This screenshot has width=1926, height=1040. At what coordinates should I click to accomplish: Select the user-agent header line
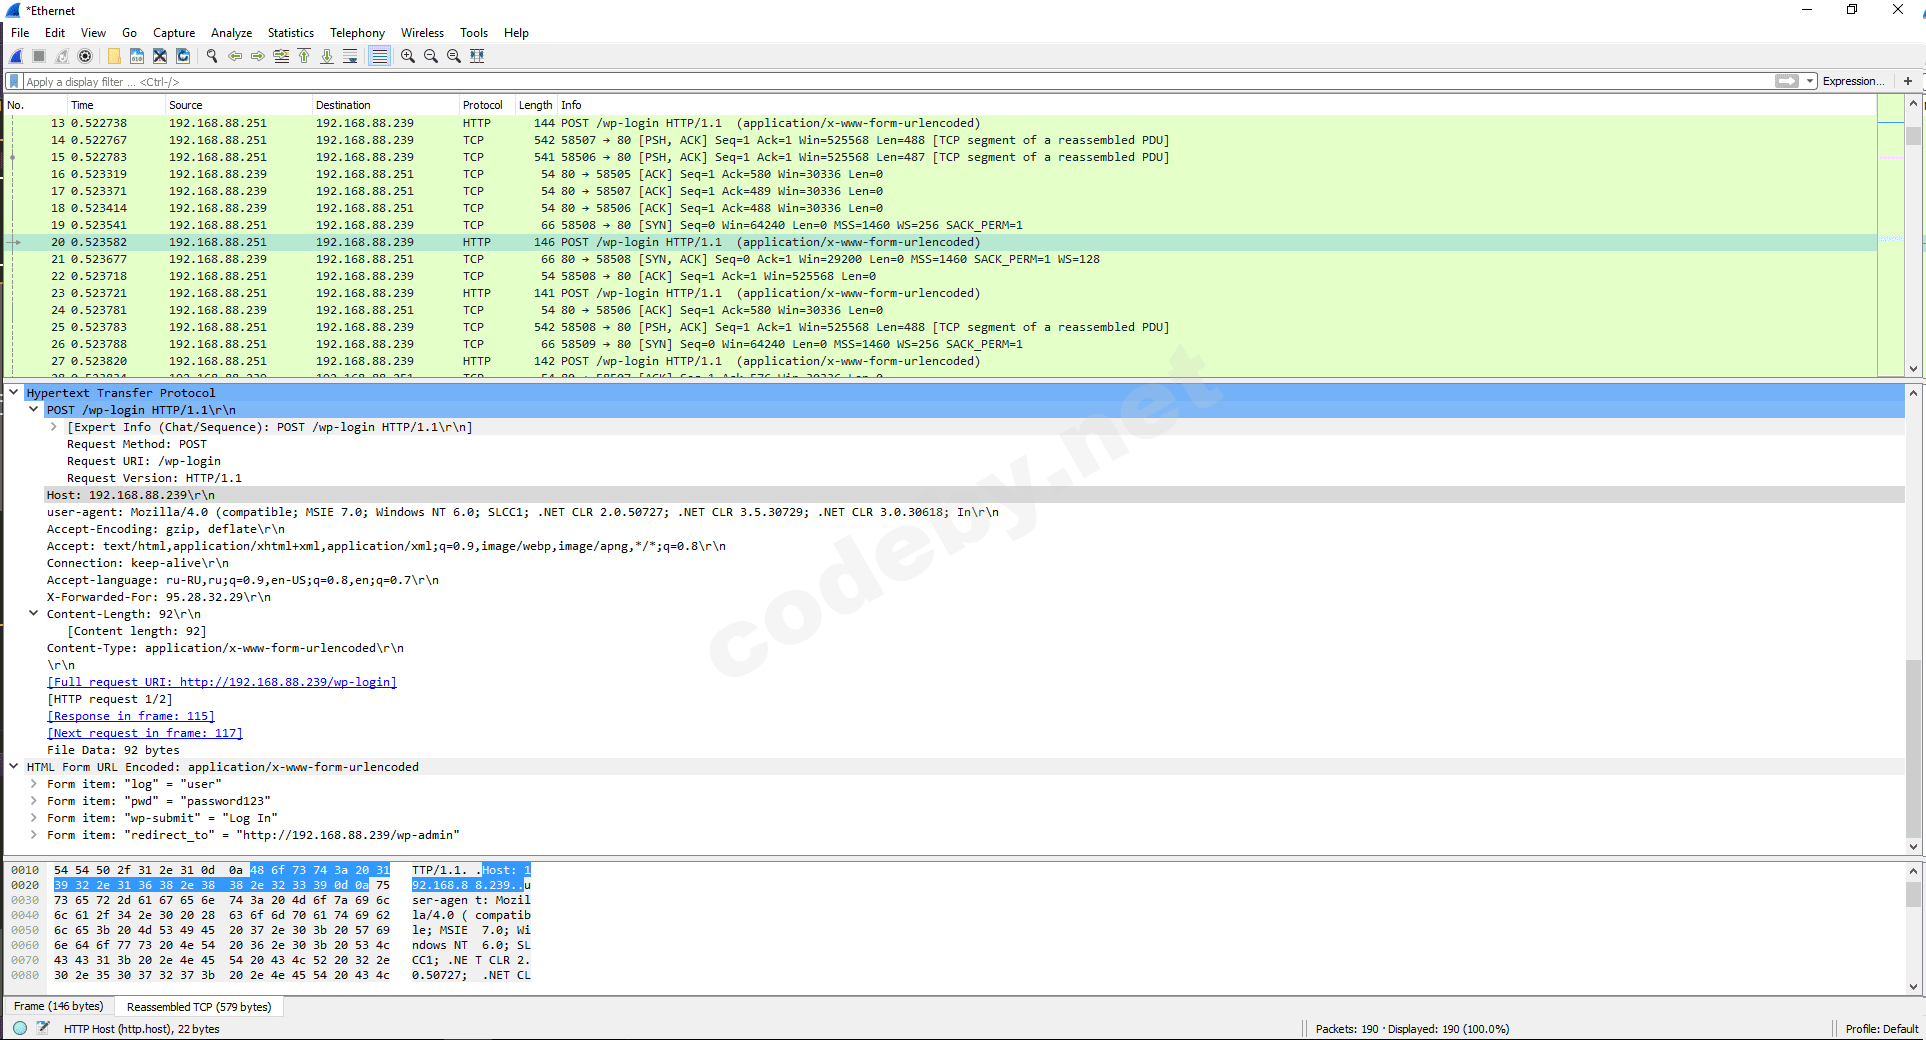523,512
